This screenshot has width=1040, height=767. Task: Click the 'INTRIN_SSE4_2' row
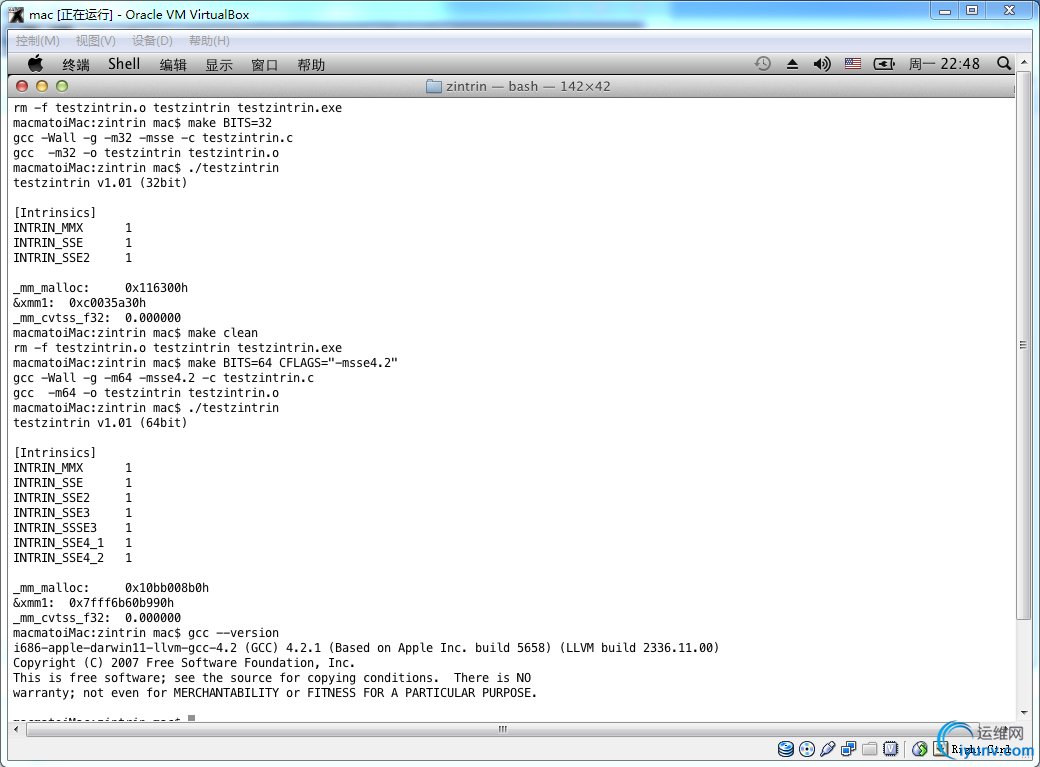pyautogui.click(x=72, y=557)
